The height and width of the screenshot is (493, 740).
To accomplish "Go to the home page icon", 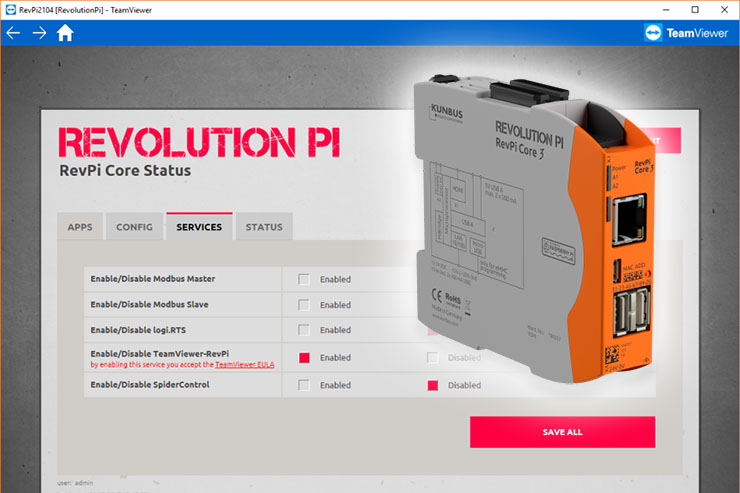I will [x=65, y=32].
